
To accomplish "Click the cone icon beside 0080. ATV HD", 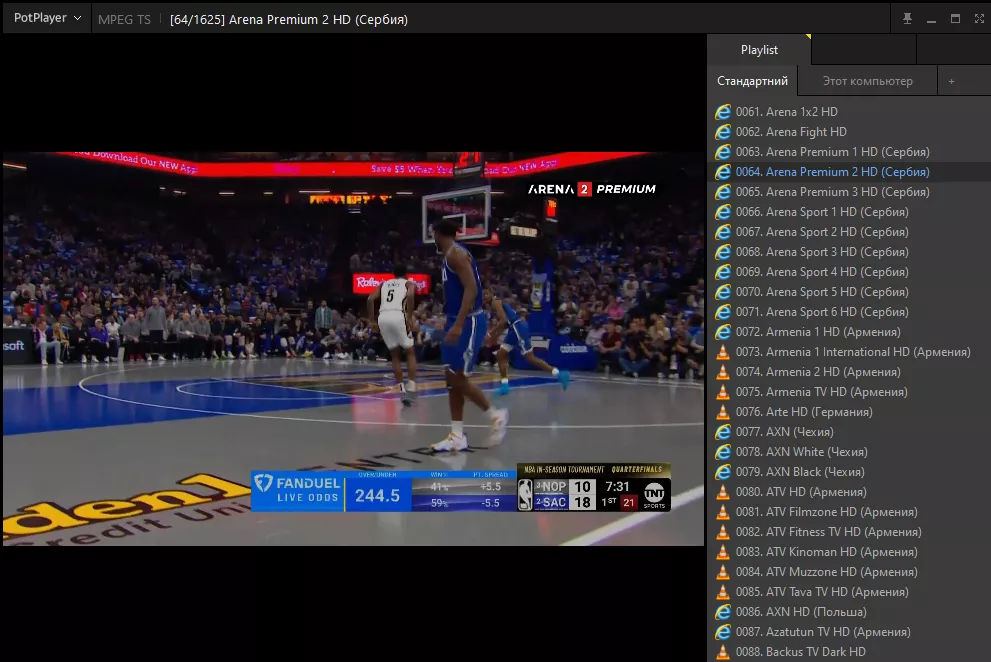I will [x=722, y=493].
